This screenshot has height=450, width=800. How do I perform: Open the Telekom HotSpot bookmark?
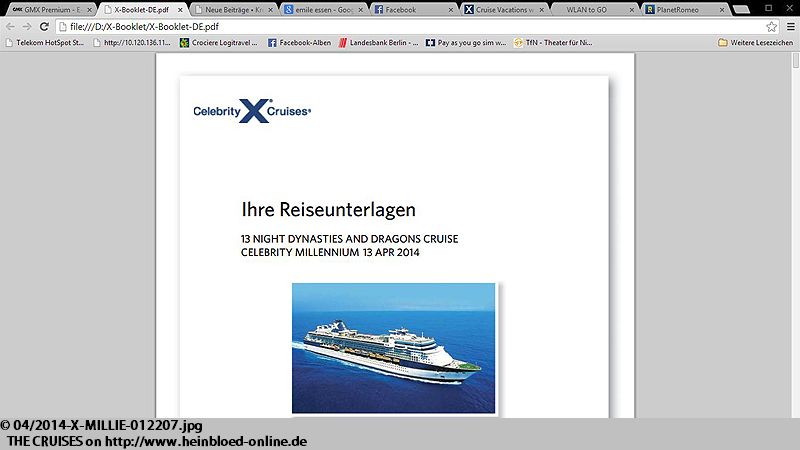tap(44, 43)
